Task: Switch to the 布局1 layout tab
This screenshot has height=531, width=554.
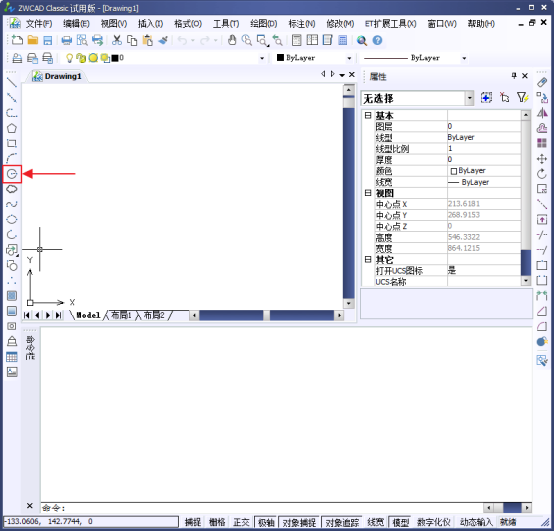Action: coord(121,315)
